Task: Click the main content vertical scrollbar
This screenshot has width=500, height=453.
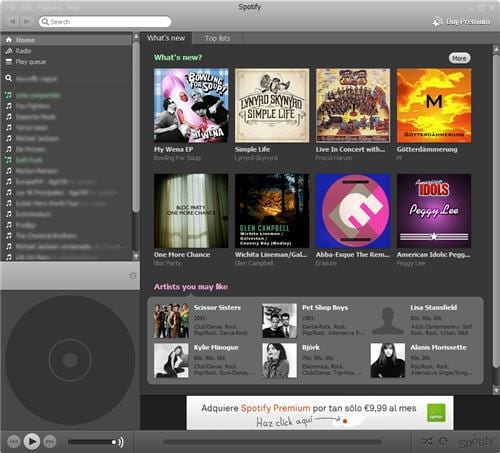Action: pyautogui.click(x=496, y=212)
